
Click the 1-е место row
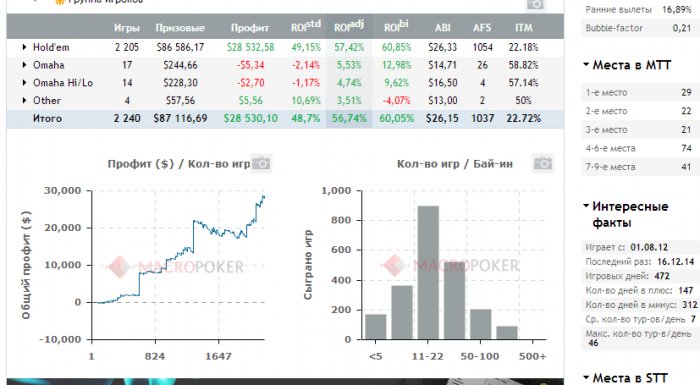(639, 92)
